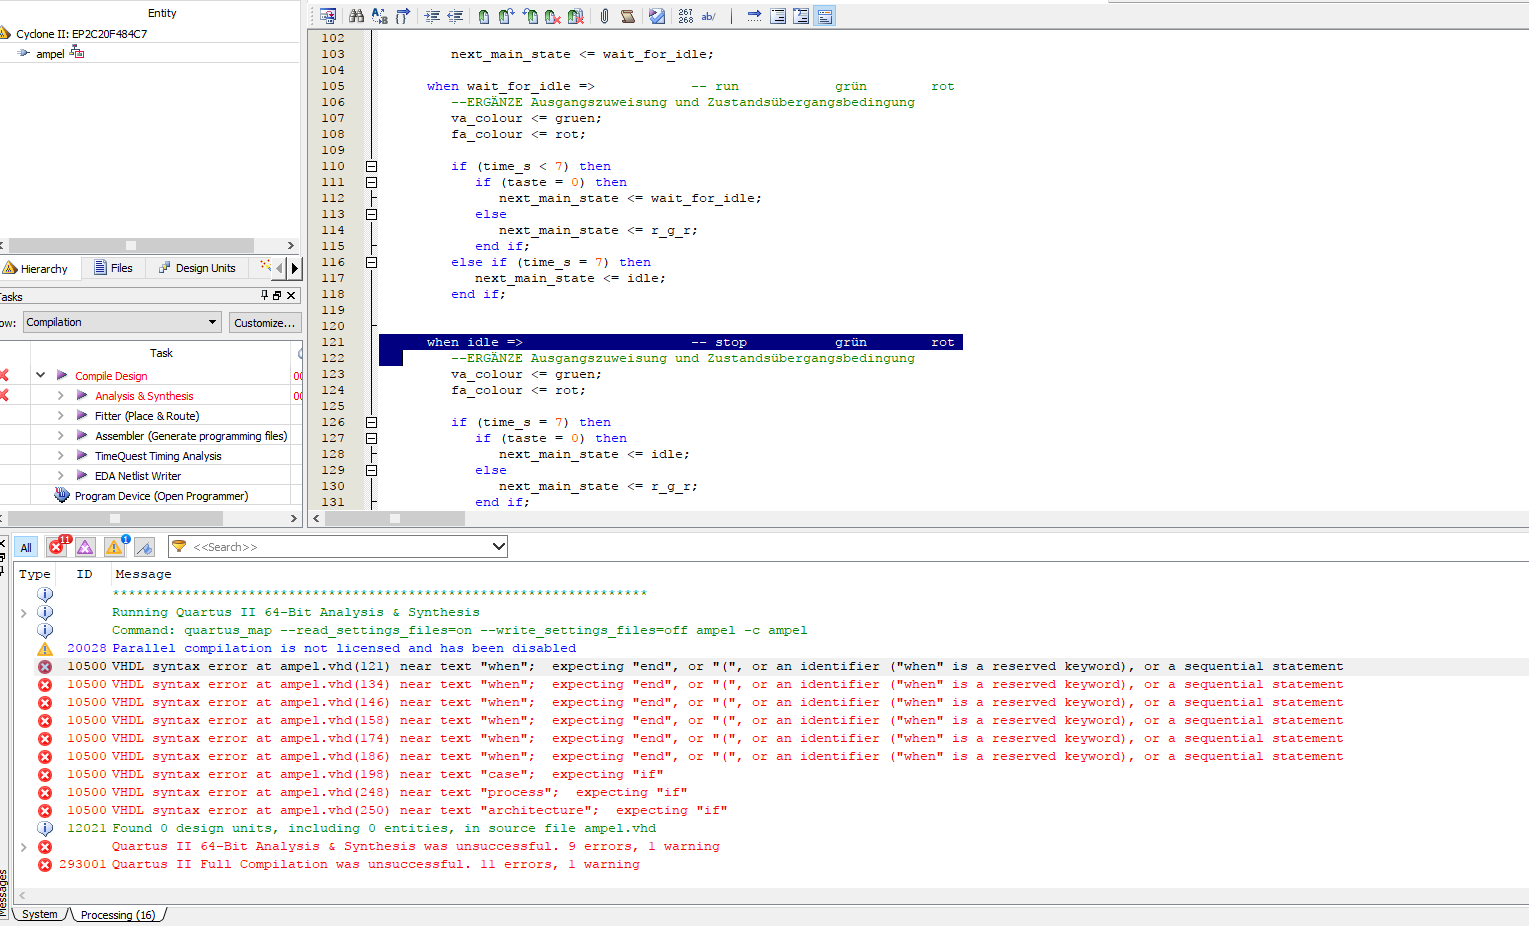Toggle the error messages filter with badge 11
Screen dimensions: 1529x926
pyautogui.click(x=57, y=546)
